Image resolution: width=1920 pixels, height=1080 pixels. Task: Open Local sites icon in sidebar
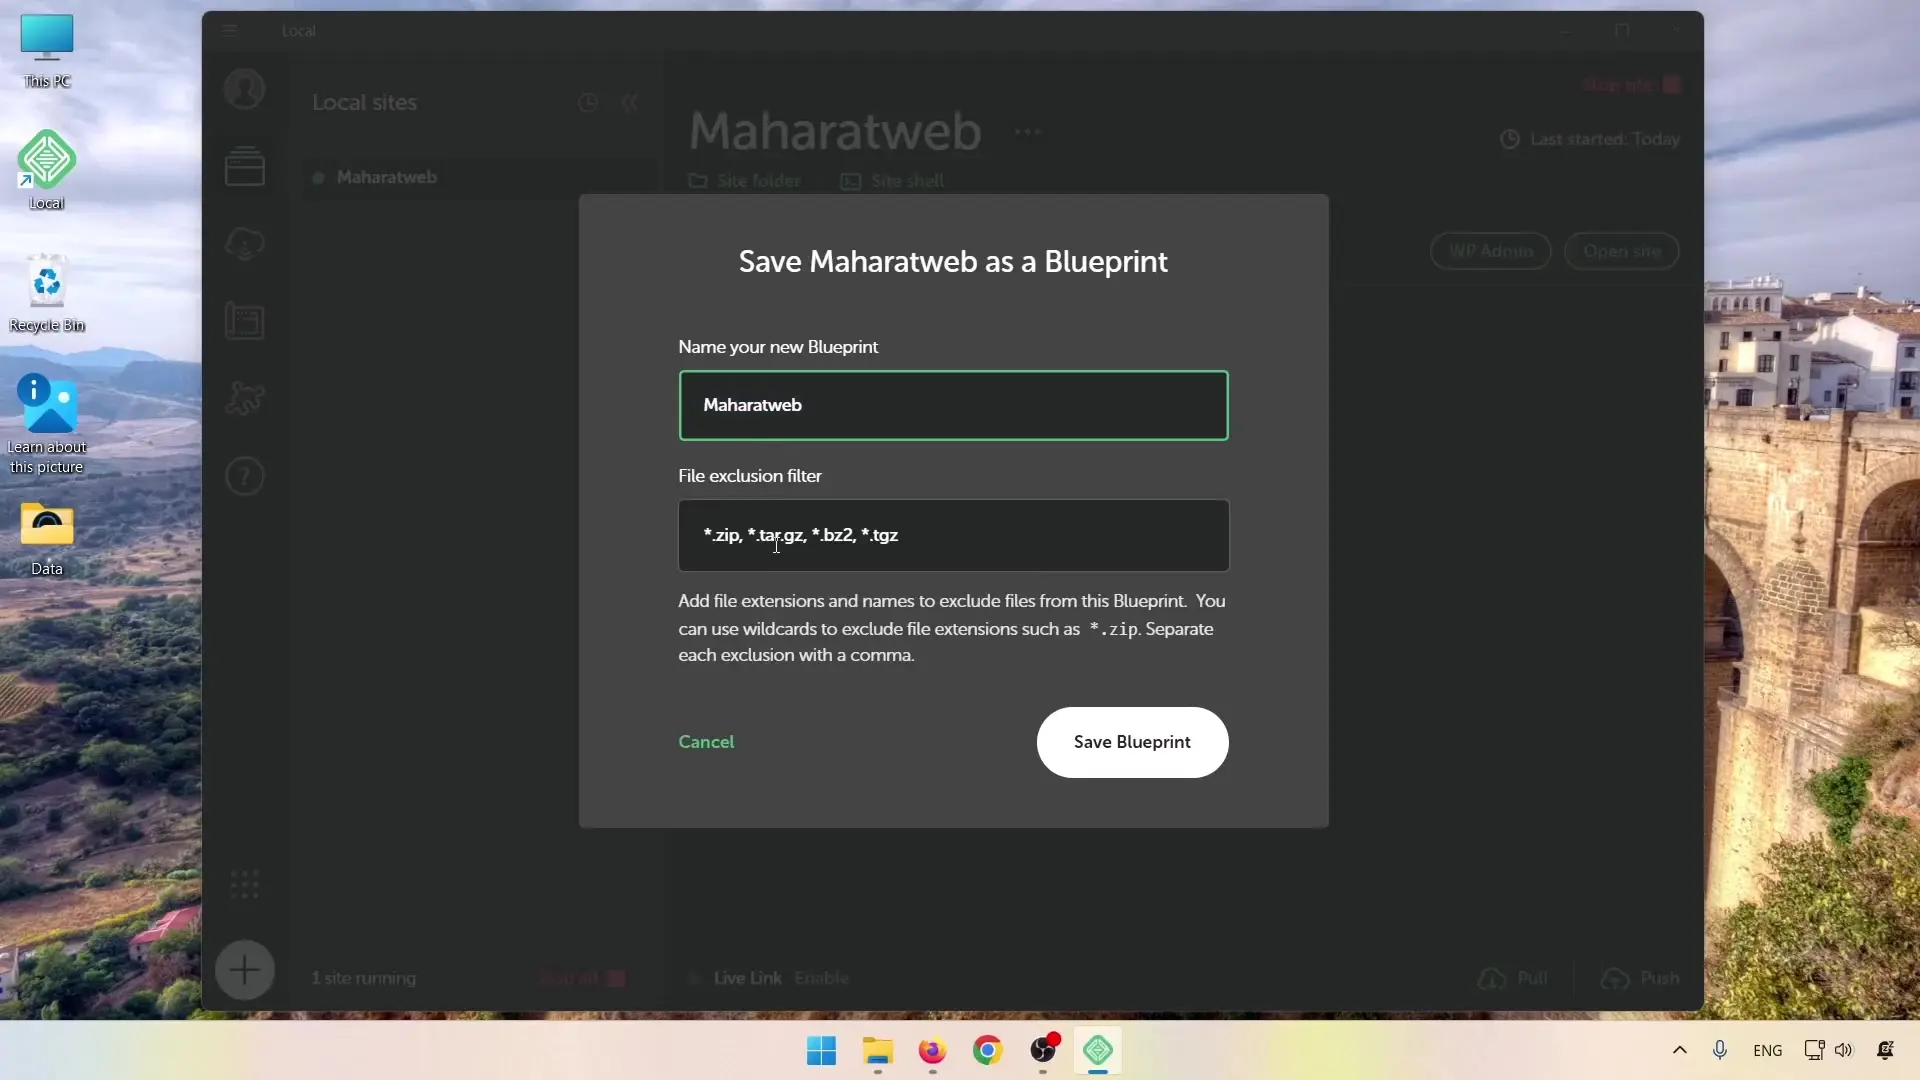[x=244, y=166]
